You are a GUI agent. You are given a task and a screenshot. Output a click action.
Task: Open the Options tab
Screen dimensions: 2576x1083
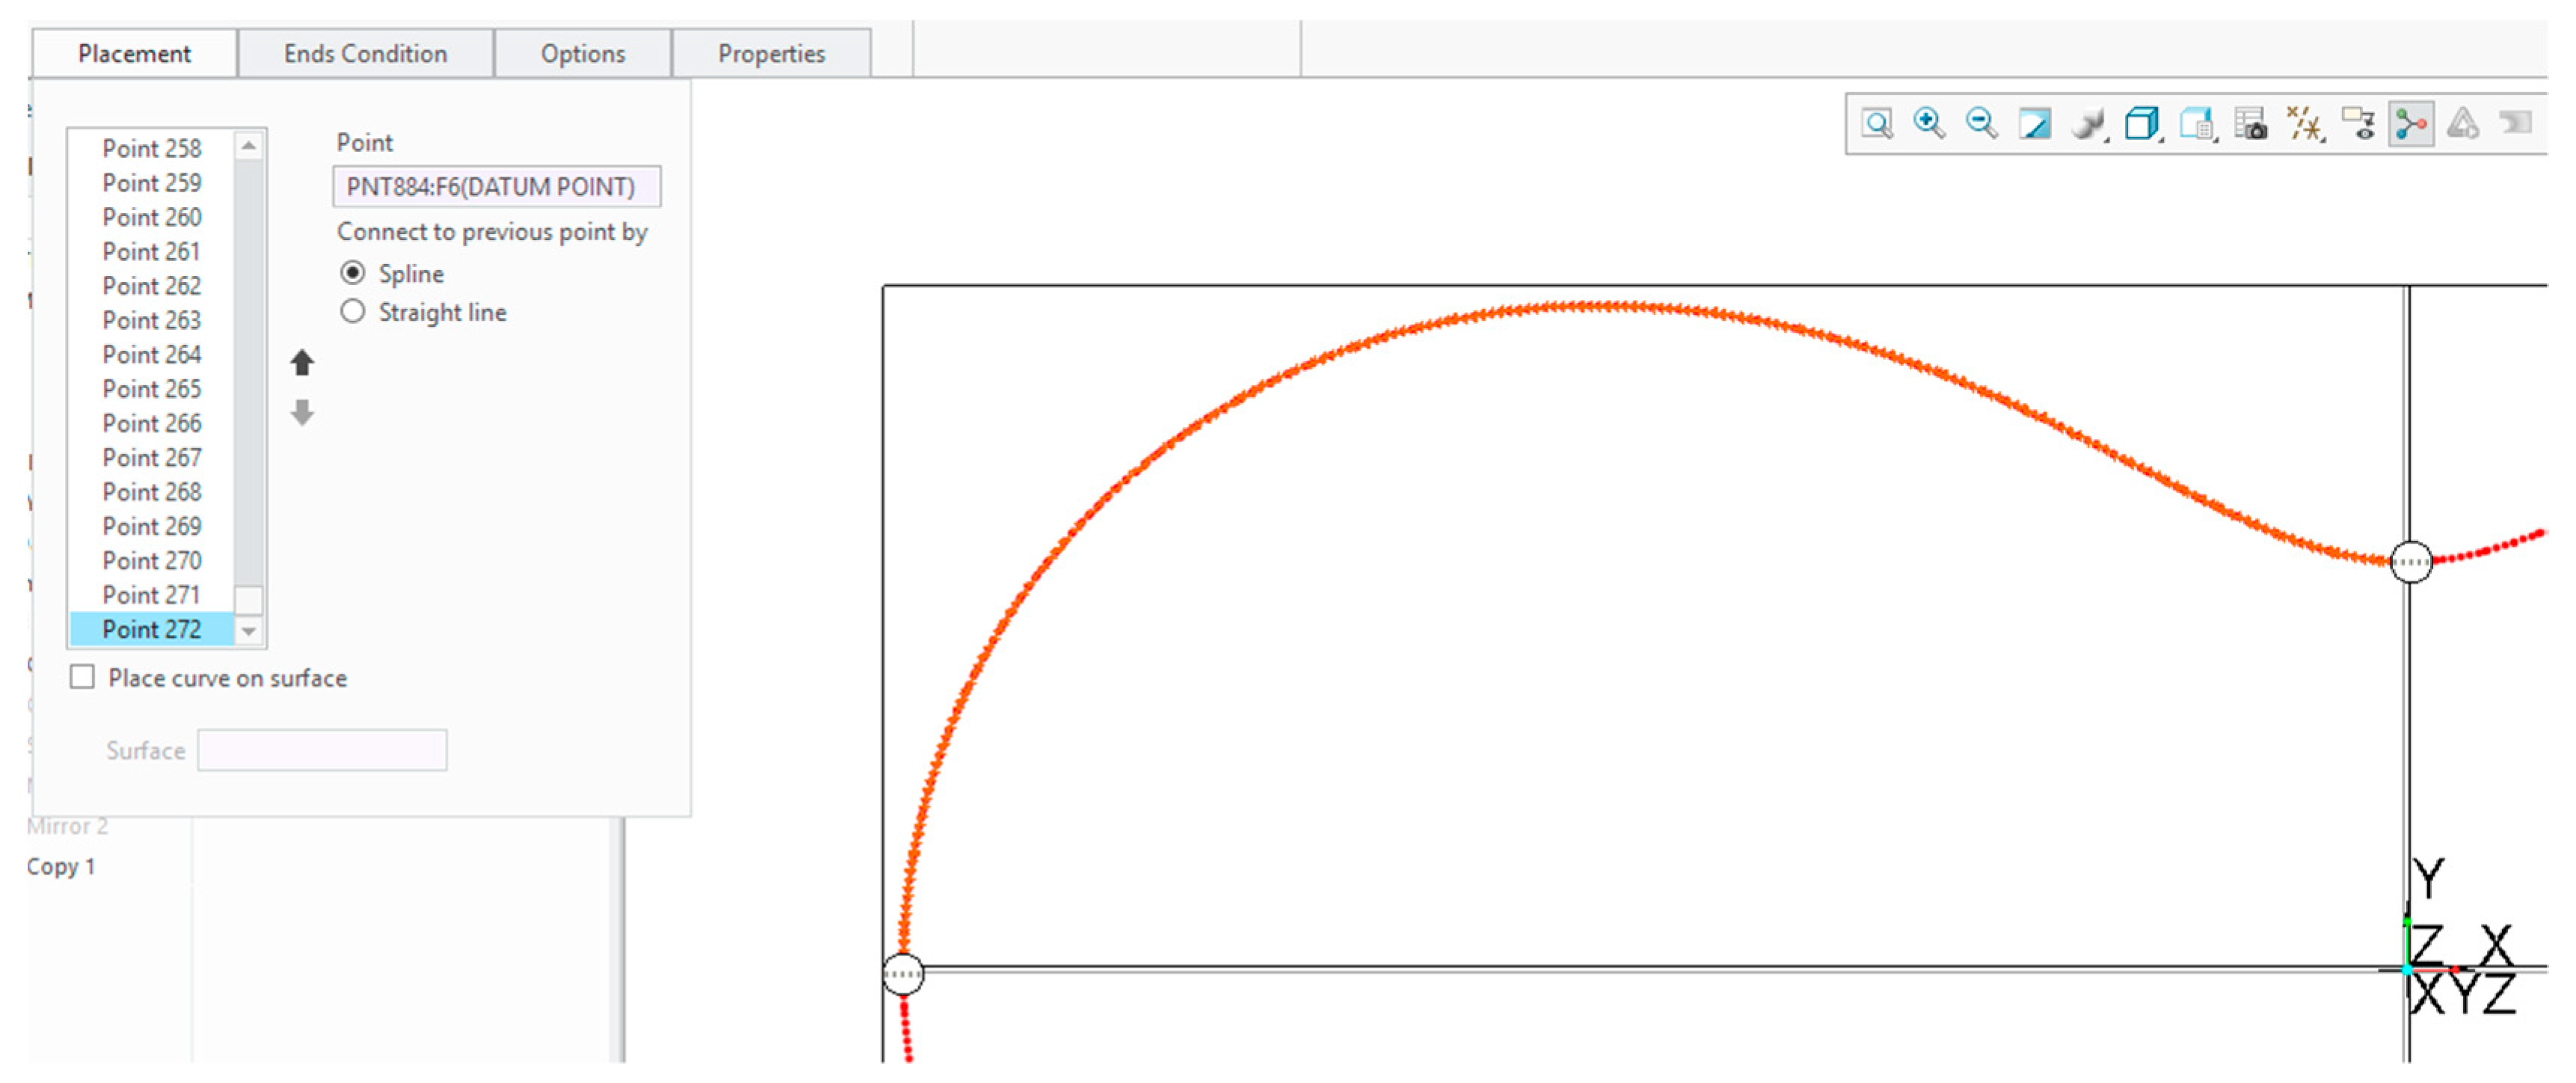[582, 54]
